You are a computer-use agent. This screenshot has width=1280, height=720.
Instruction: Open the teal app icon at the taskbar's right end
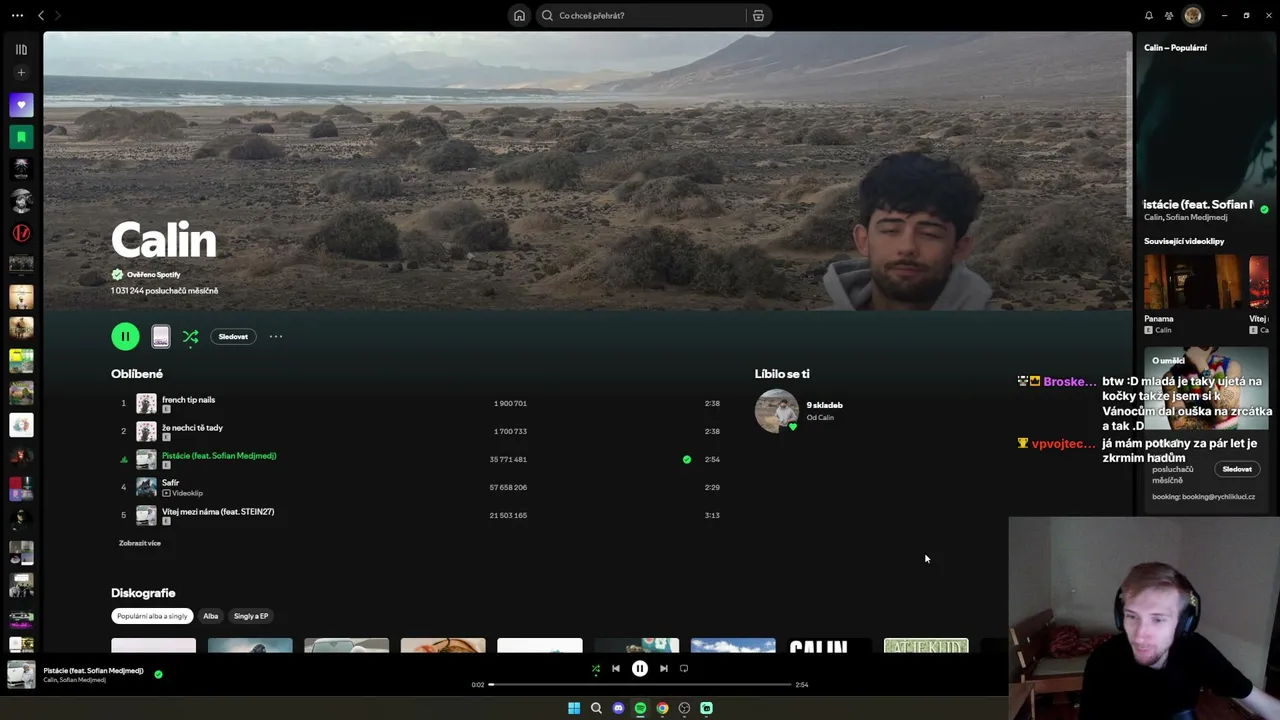point(706,708)
